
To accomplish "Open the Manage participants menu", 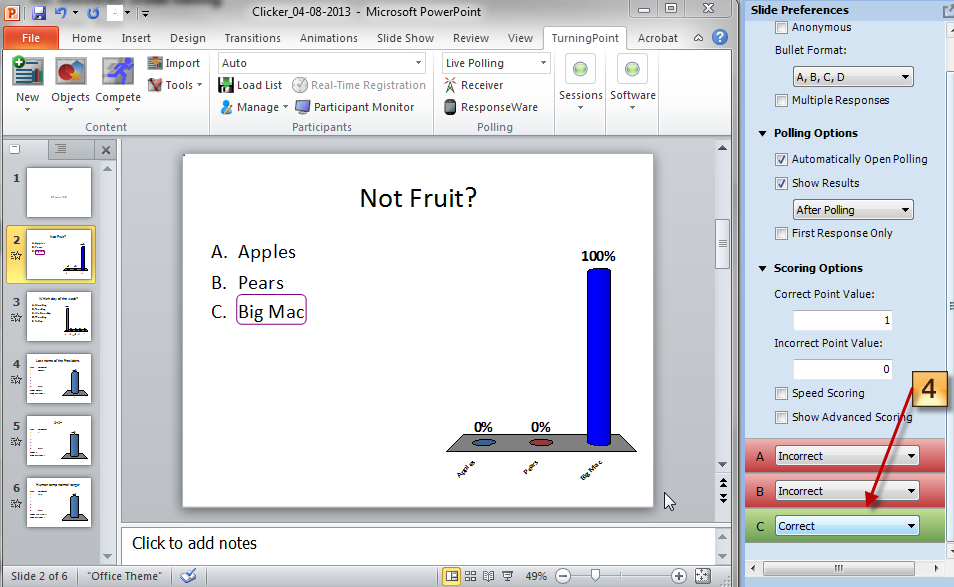I will tap(254, 107).
